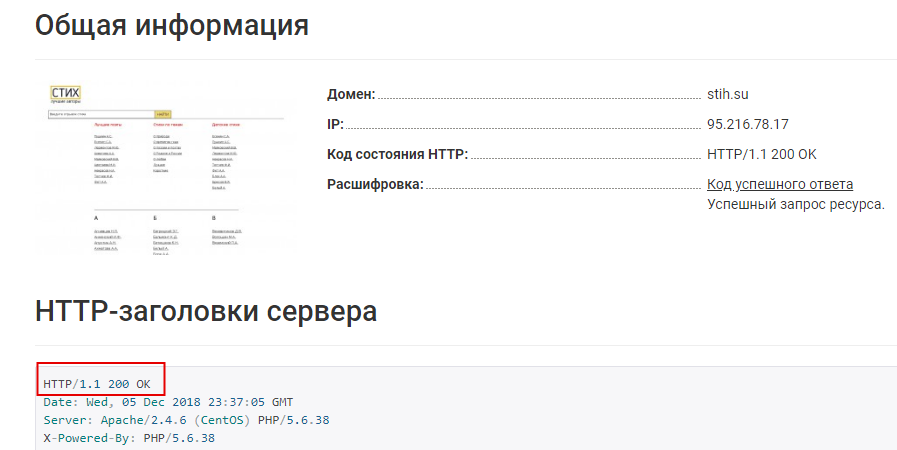Click the letter "А" section in the preview
This screenshot has width=897, height=450.
(x=96, y=216)
